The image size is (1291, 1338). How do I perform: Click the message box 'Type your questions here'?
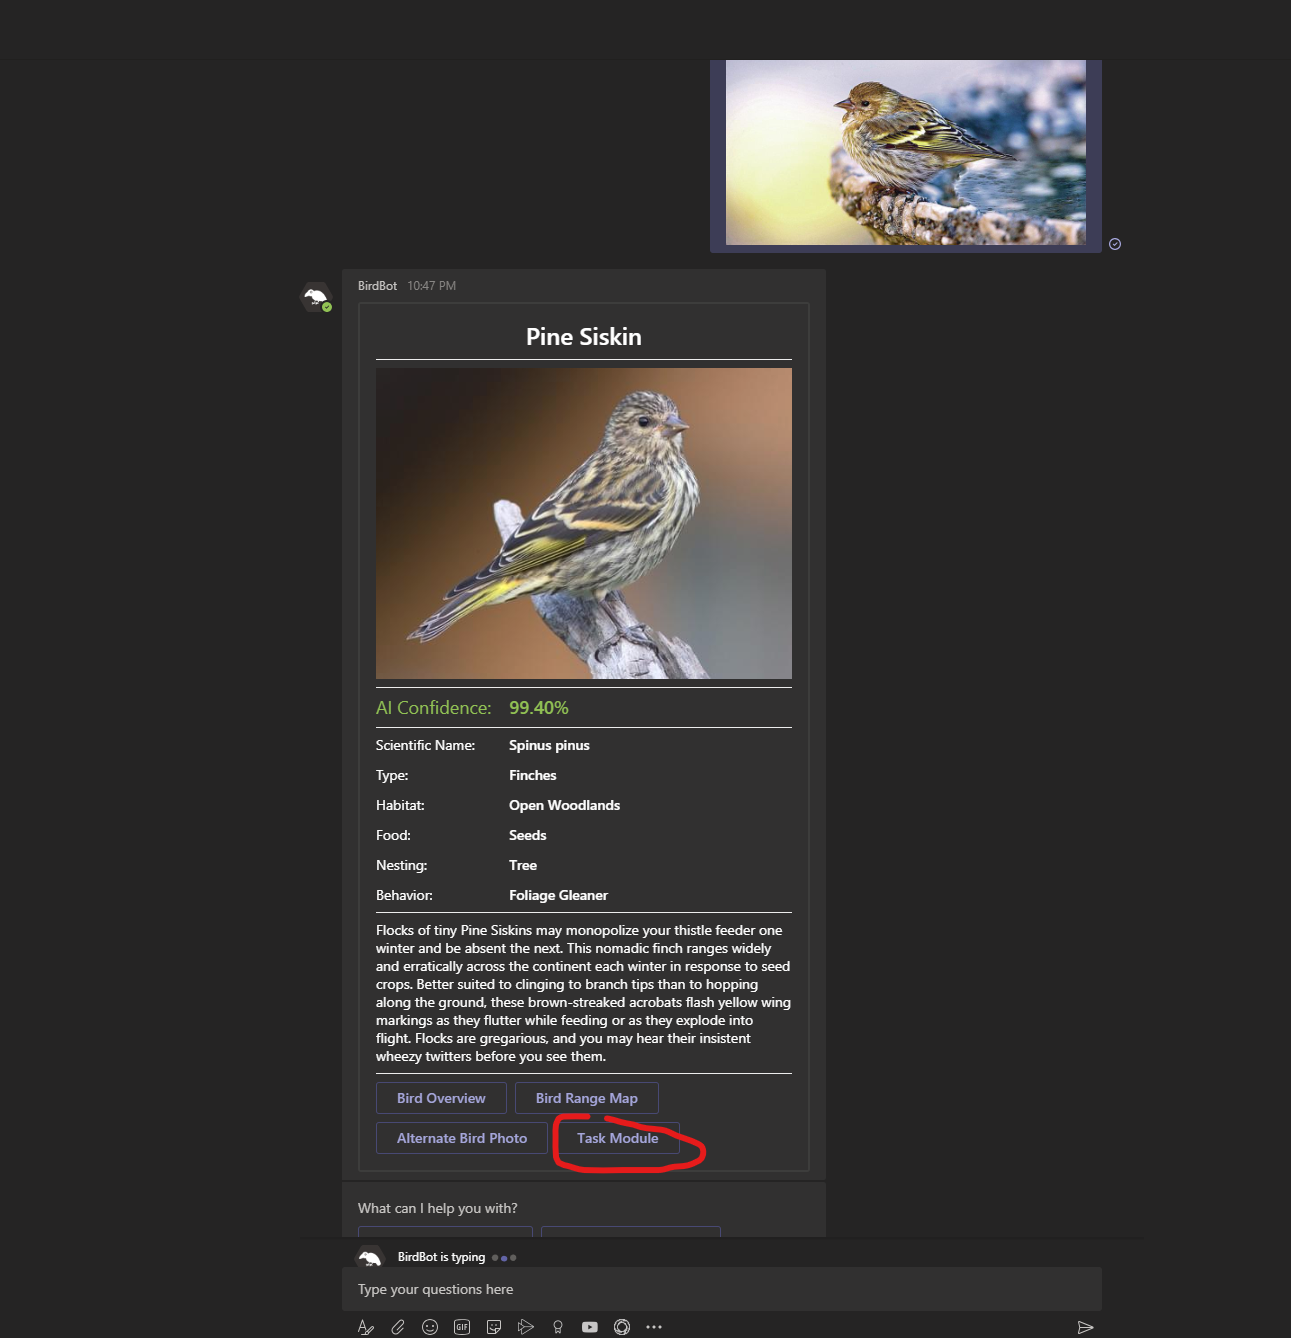pyautogui.click(x=722, y=1289)
